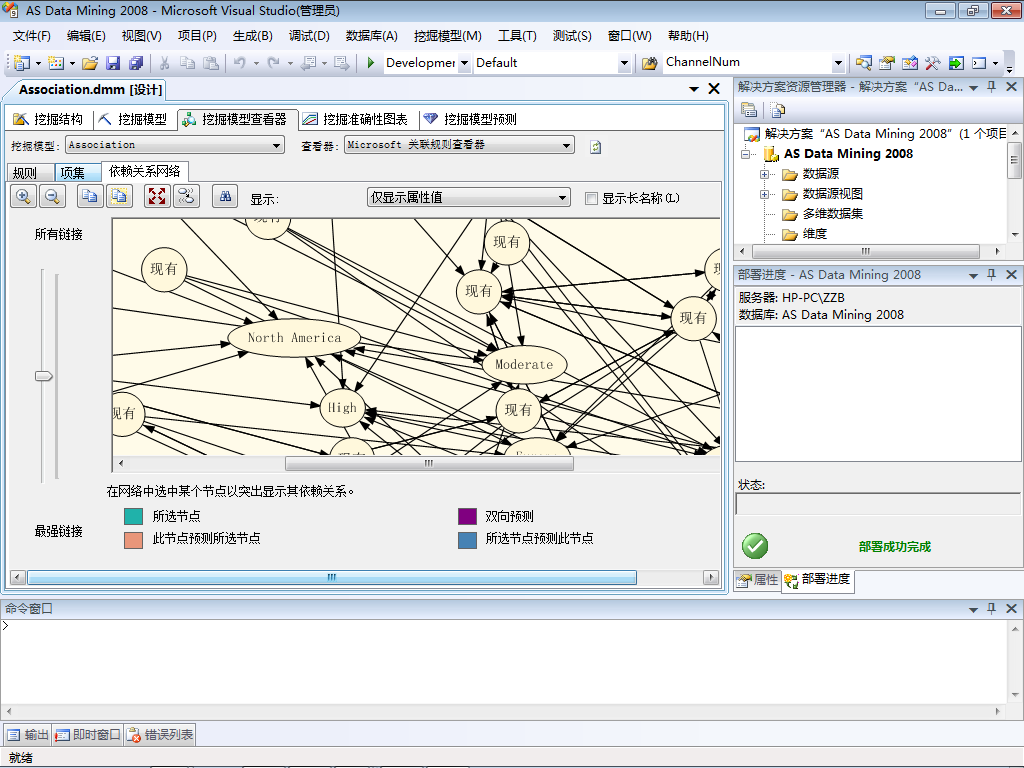
Task: Click the teal 所选节点 legend swatch
Action: pos(133,517)
